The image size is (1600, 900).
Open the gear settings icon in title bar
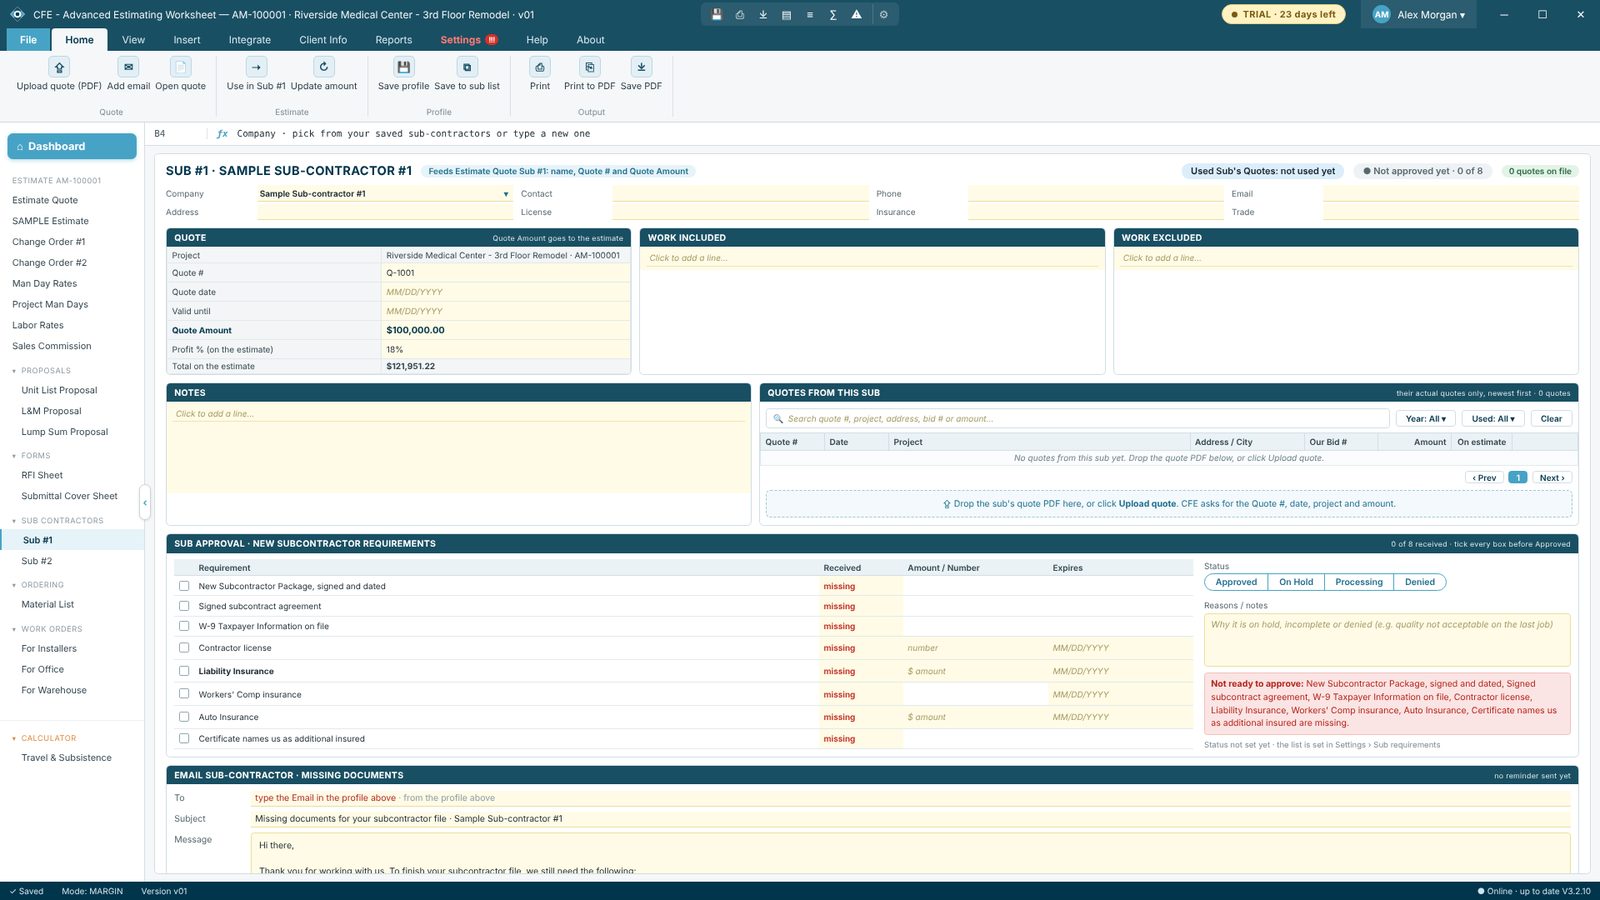[883, 15]
